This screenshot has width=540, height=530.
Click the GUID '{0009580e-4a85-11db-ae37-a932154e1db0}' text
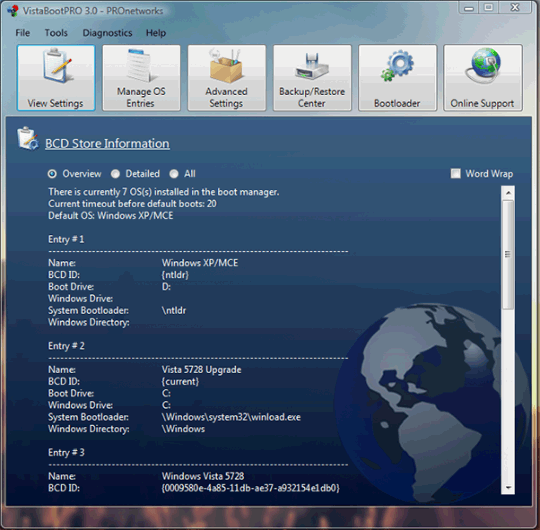tap(251, 488)
